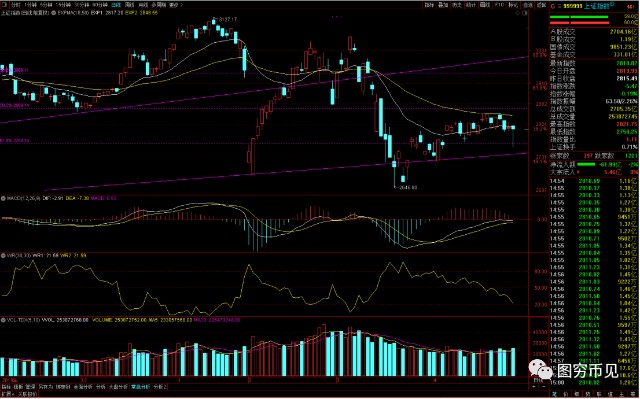Screen dimensions: 640x399
Task: Click the 2646.80 low price label
Action: (x=408, y=188)
